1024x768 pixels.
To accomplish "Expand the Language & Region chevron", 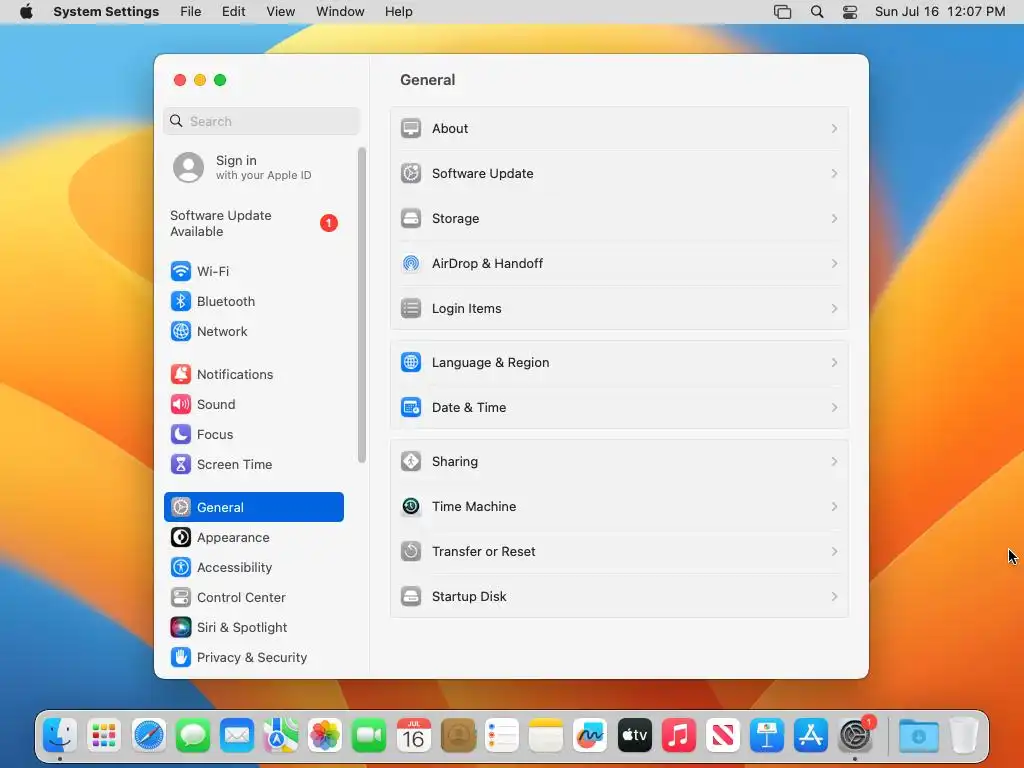I will [834, 362].
